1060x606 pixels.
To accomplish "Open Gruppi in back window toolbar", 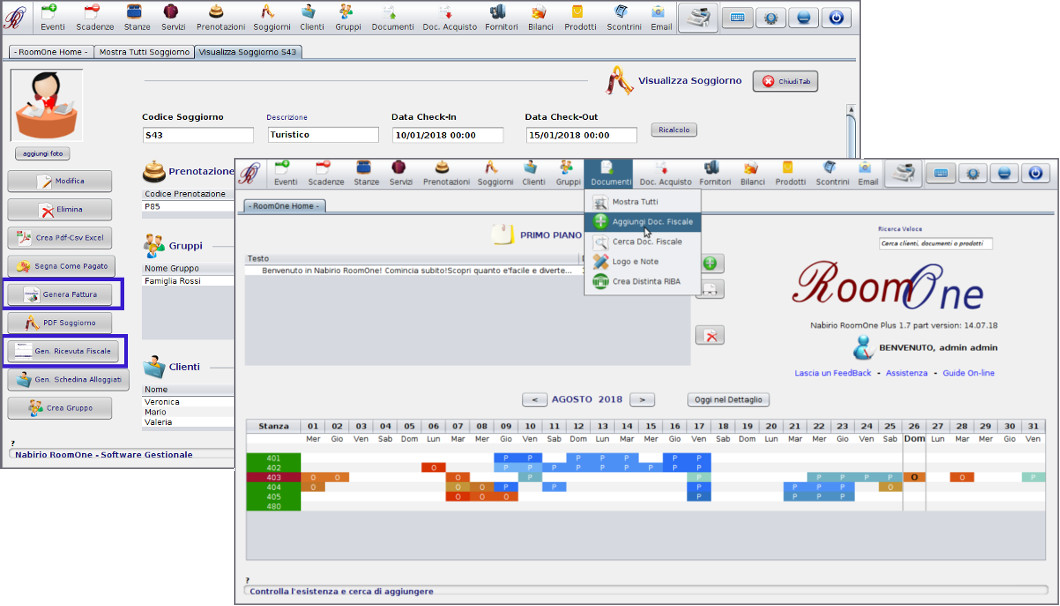I will click(348, 18).
